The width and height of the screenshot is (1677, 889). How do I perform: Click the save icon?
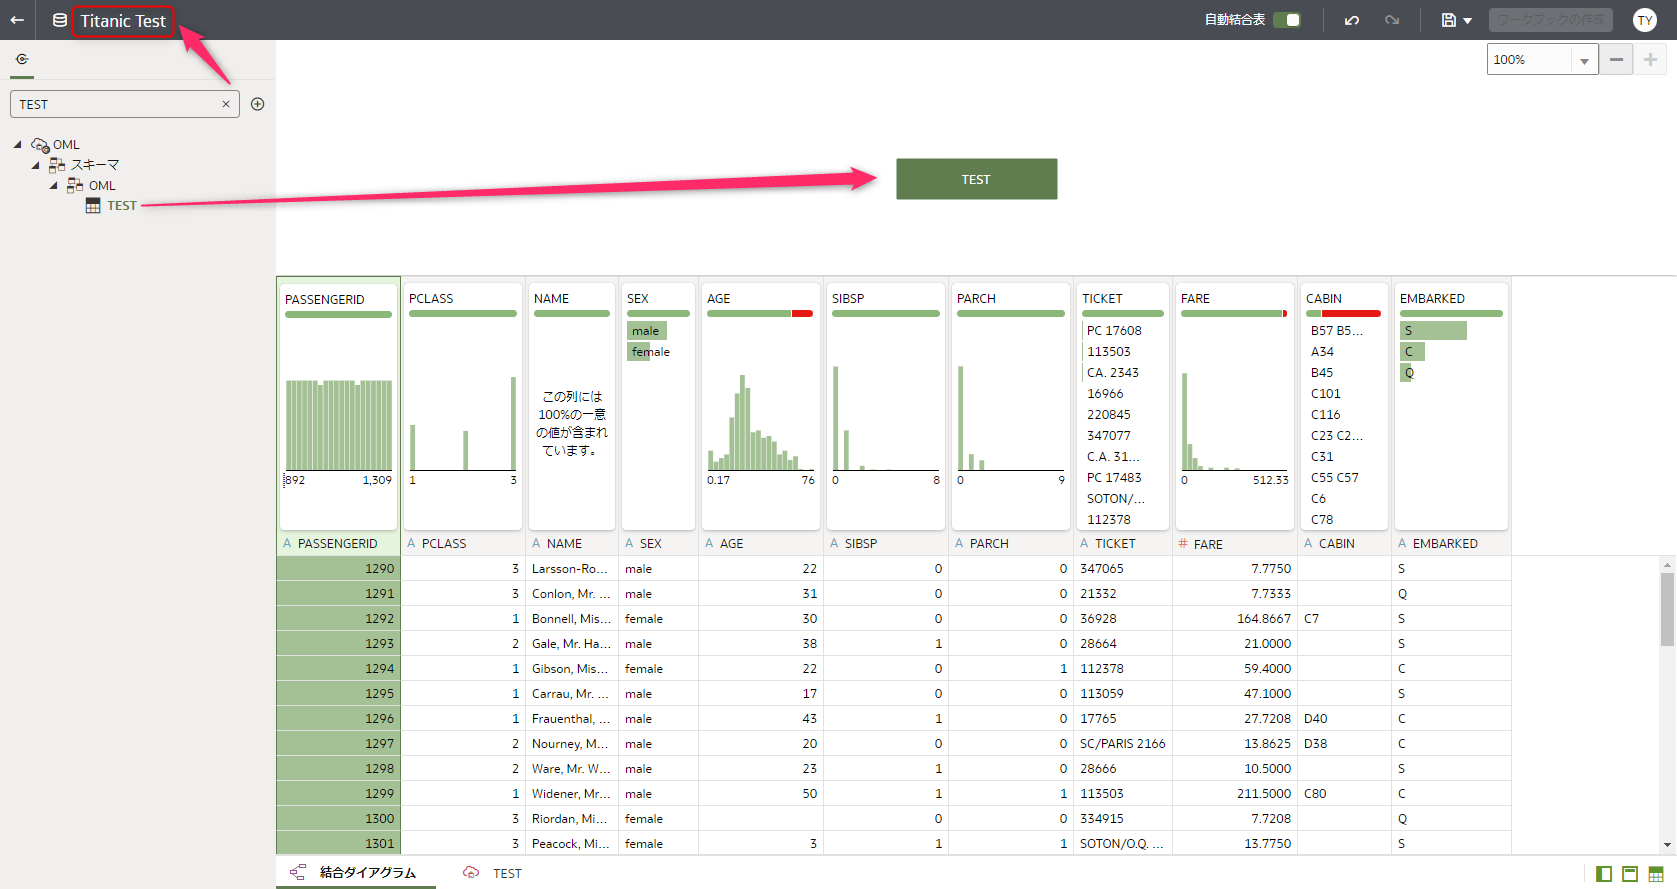1448,20
